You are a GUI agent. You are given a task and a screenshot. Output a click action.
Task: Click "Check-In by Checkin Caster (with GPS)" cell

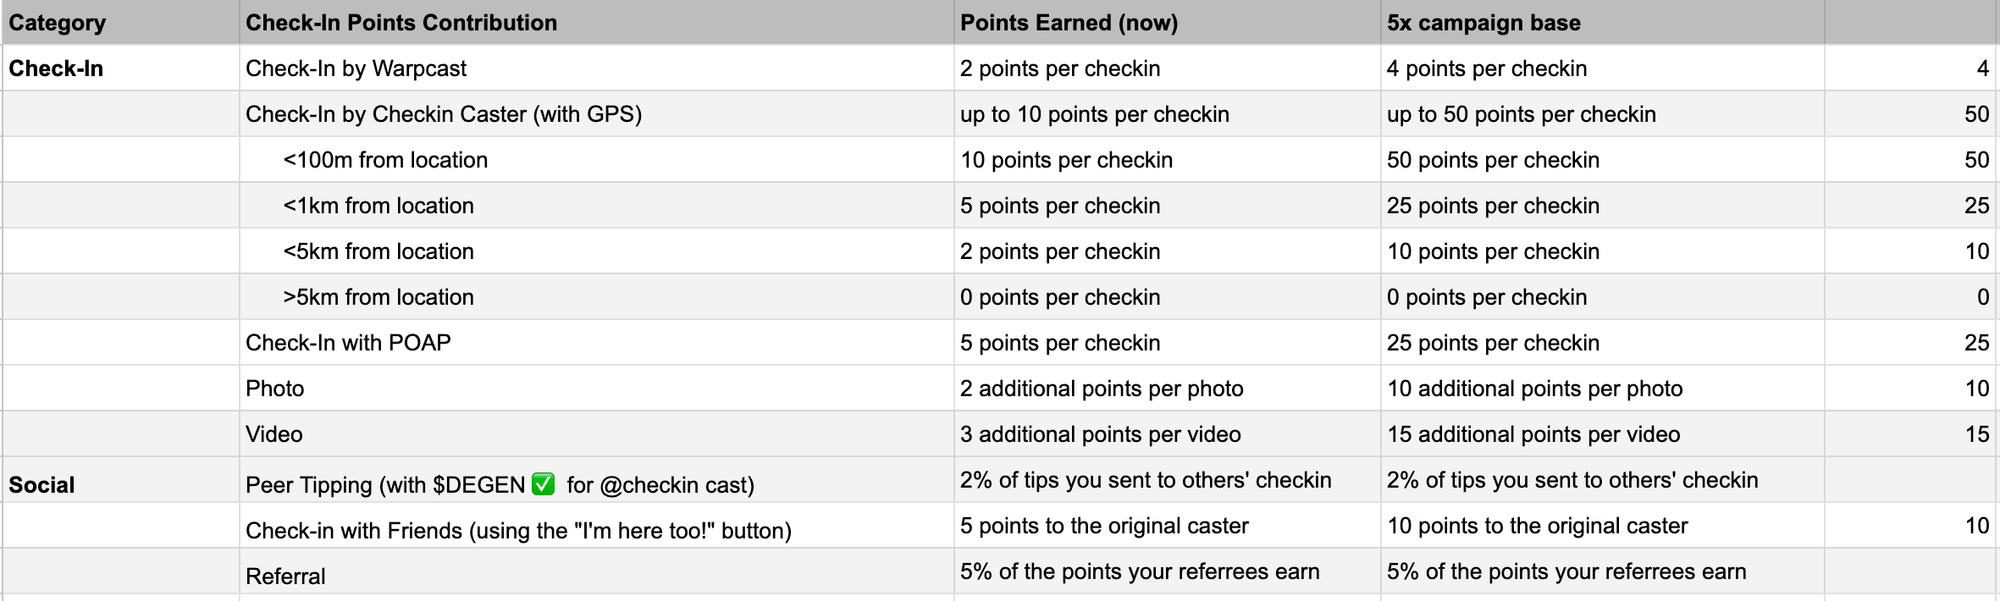[443, 115]
